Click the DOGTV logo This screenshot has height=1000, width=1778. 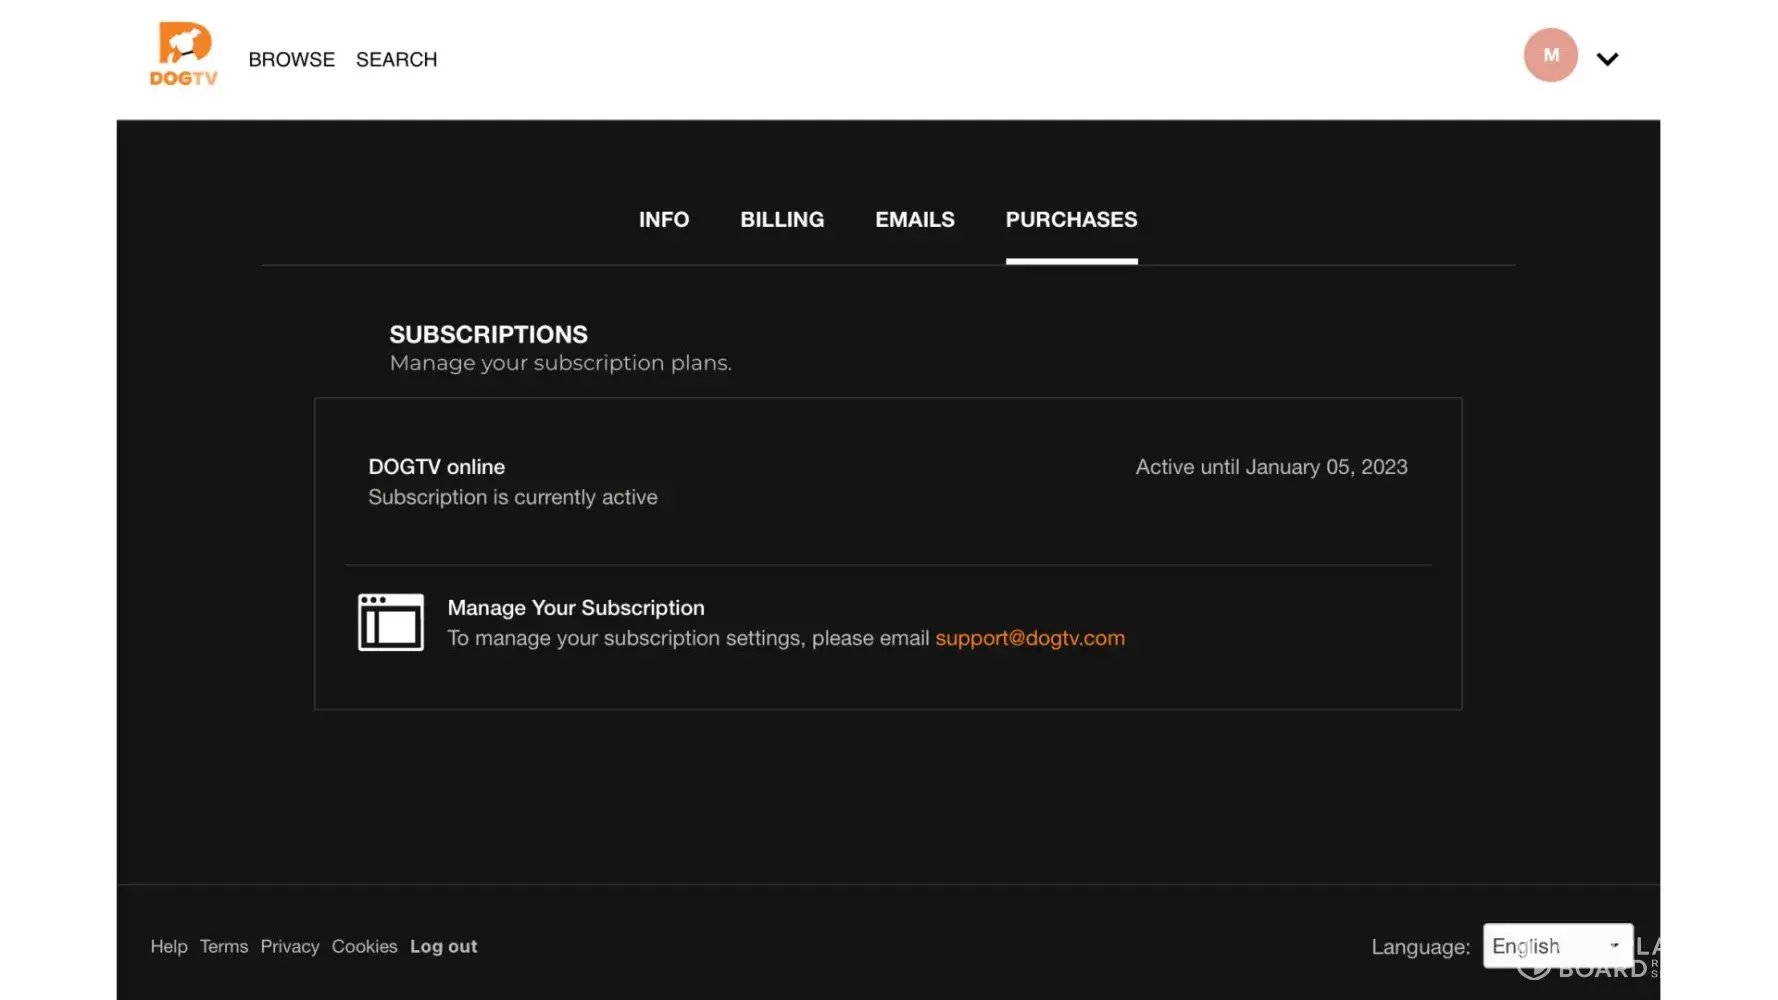[x=184, y=55]
